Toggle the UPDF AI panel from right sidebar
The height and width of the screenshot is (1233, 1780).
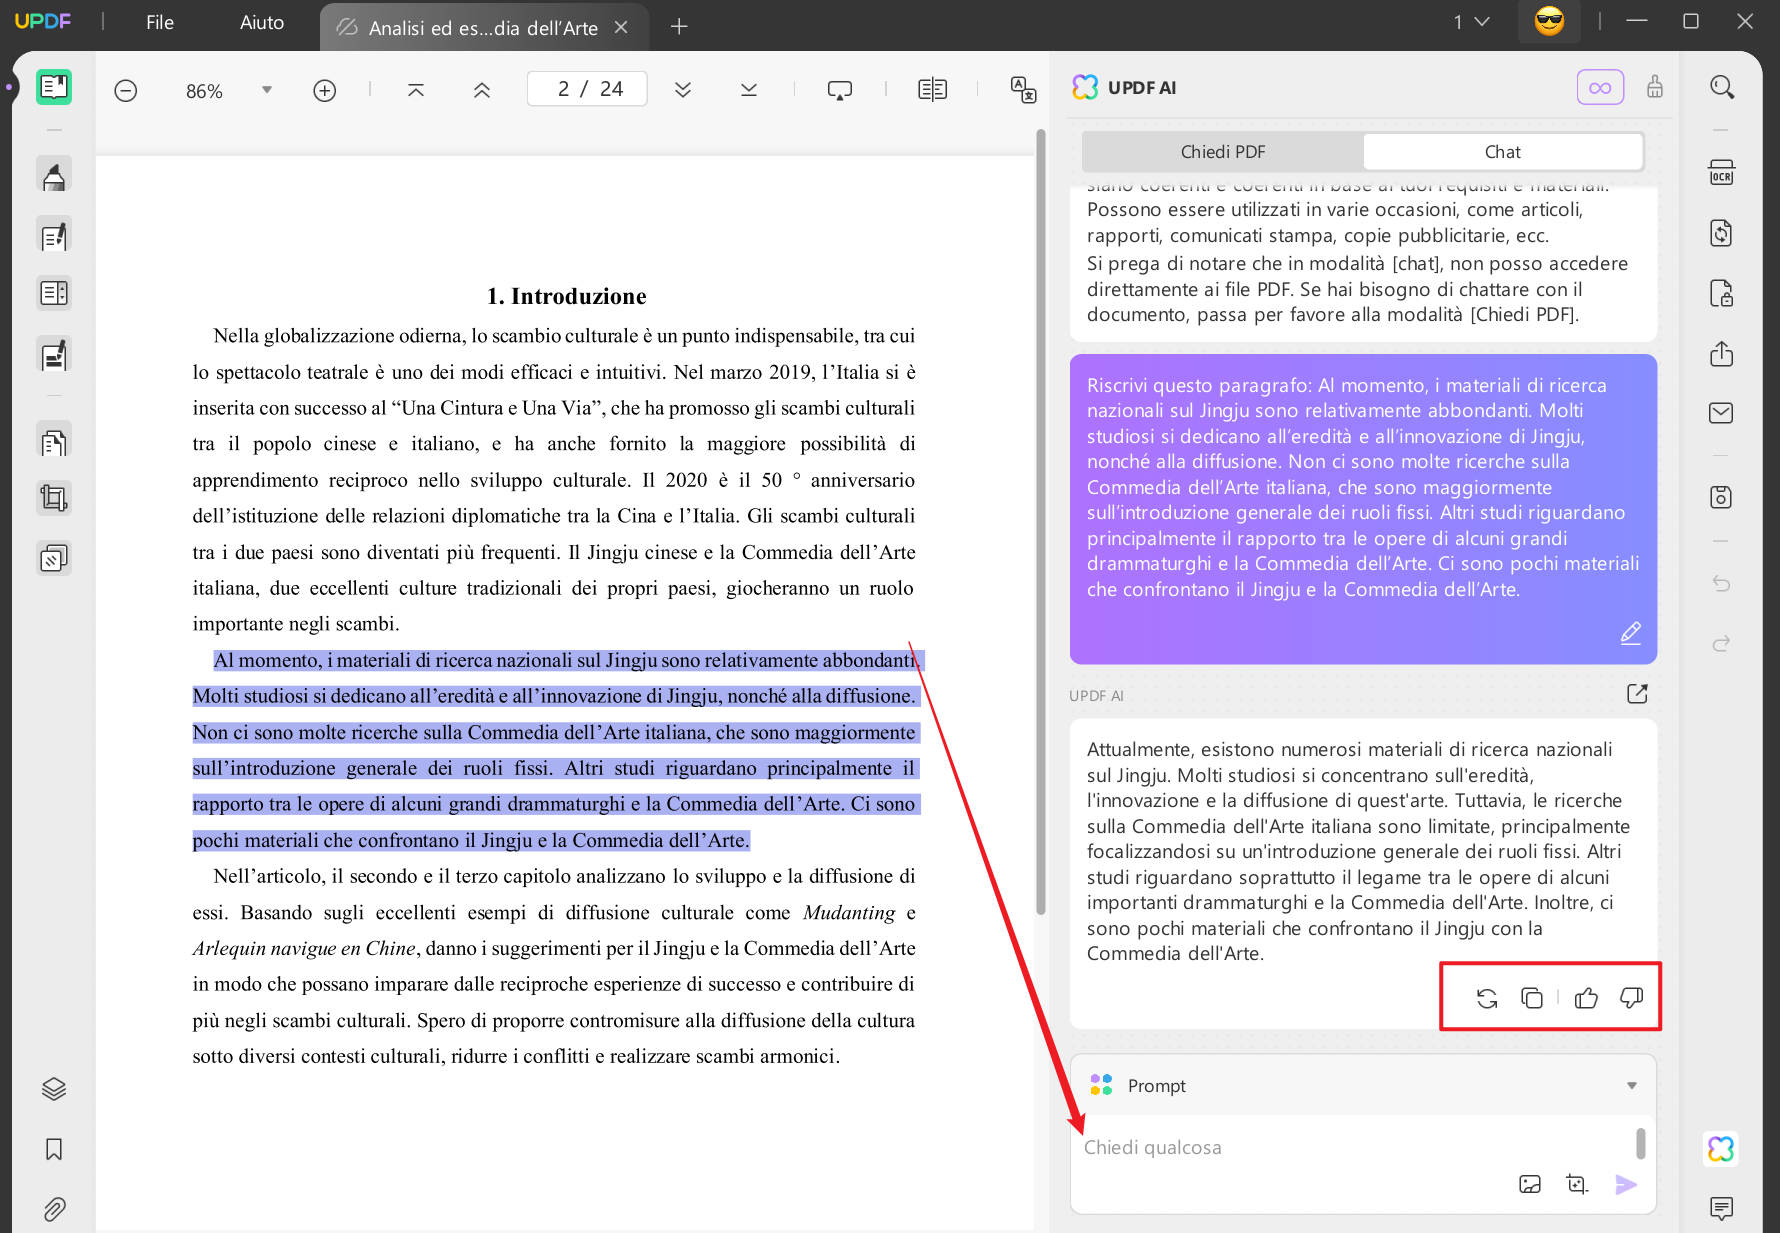1722,1149
